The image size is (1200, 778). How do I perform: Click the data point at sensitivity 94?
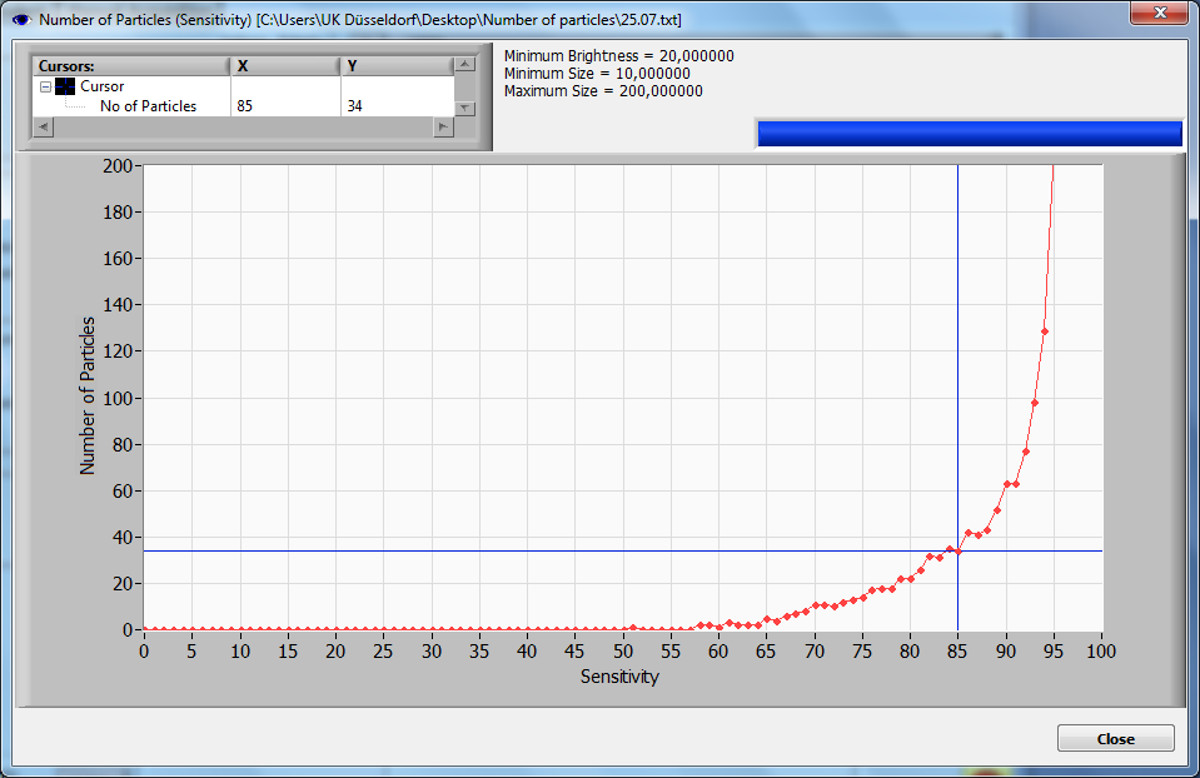pyautogui.click(x=1044, y=331)
